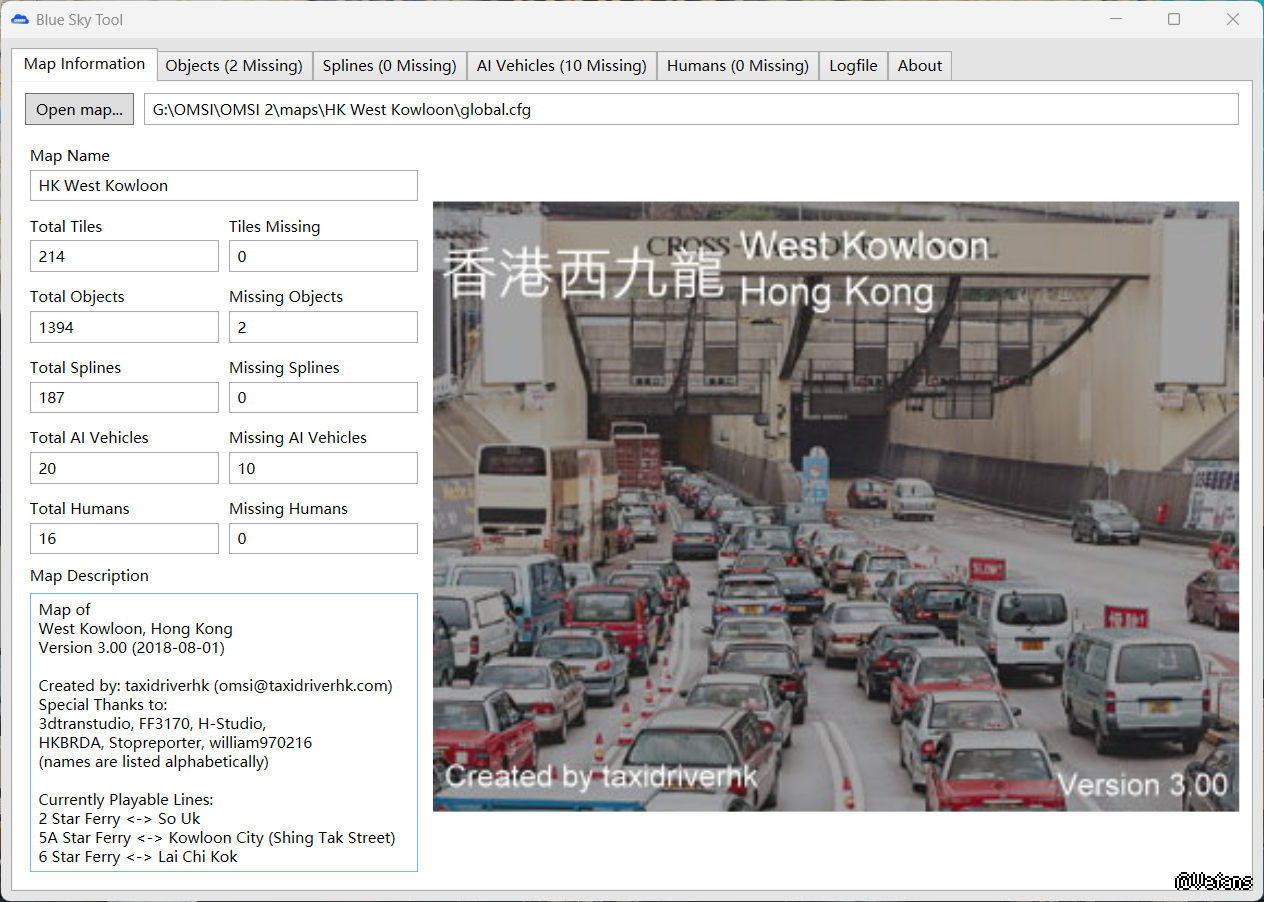Focus the Total Tiles field

coord(124,257)
